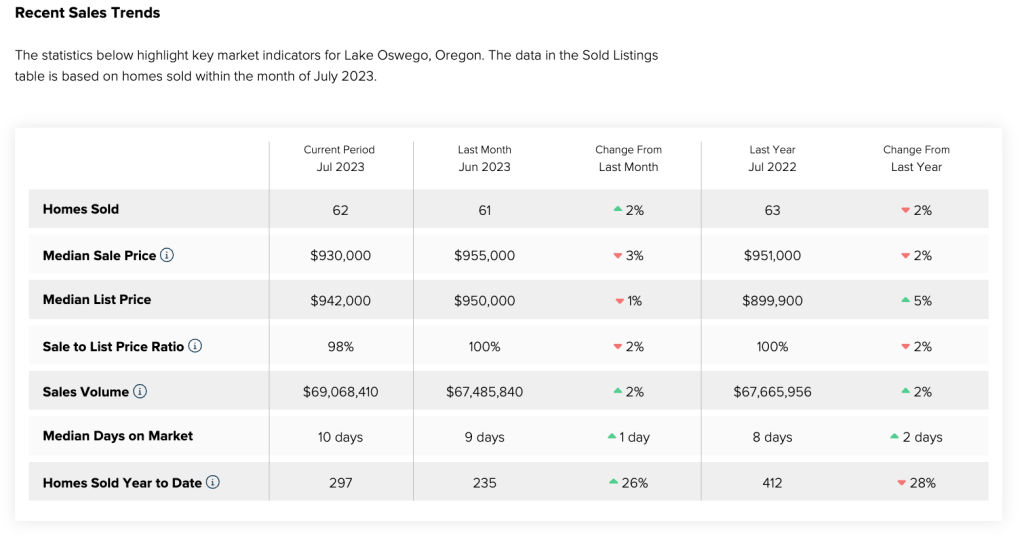Click the Homes Sold row label
1024x536 pixels.
(x=81, y=209)
